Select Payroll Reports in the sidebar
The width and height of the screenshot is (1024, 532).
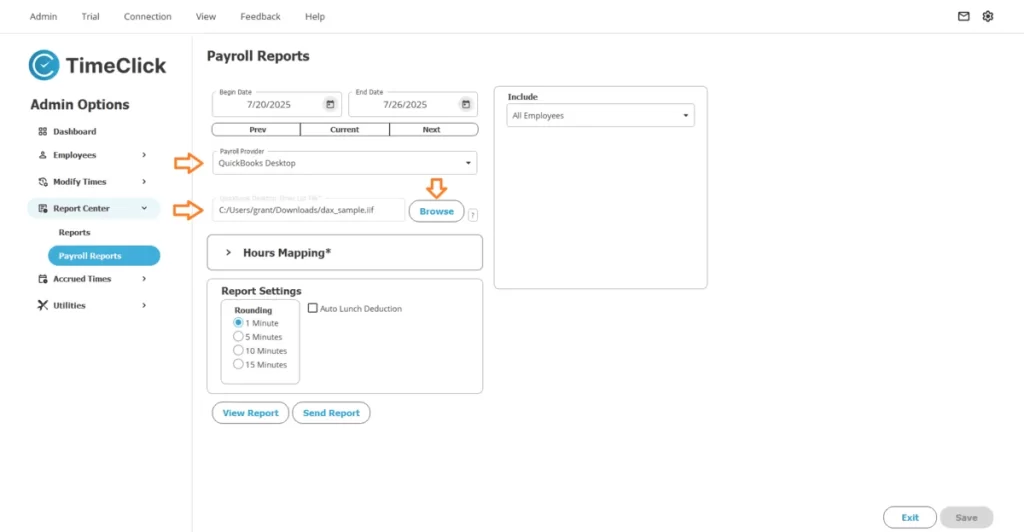click(104, 256)
